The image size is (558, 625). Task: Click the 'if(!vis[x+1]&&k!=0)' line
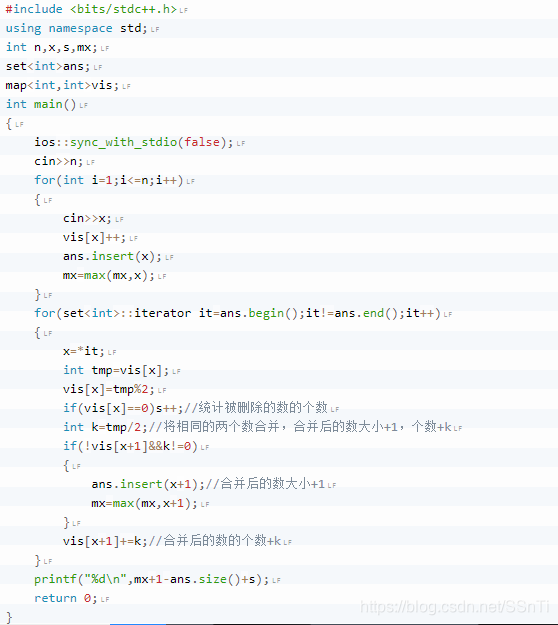[x=130, y=446]
